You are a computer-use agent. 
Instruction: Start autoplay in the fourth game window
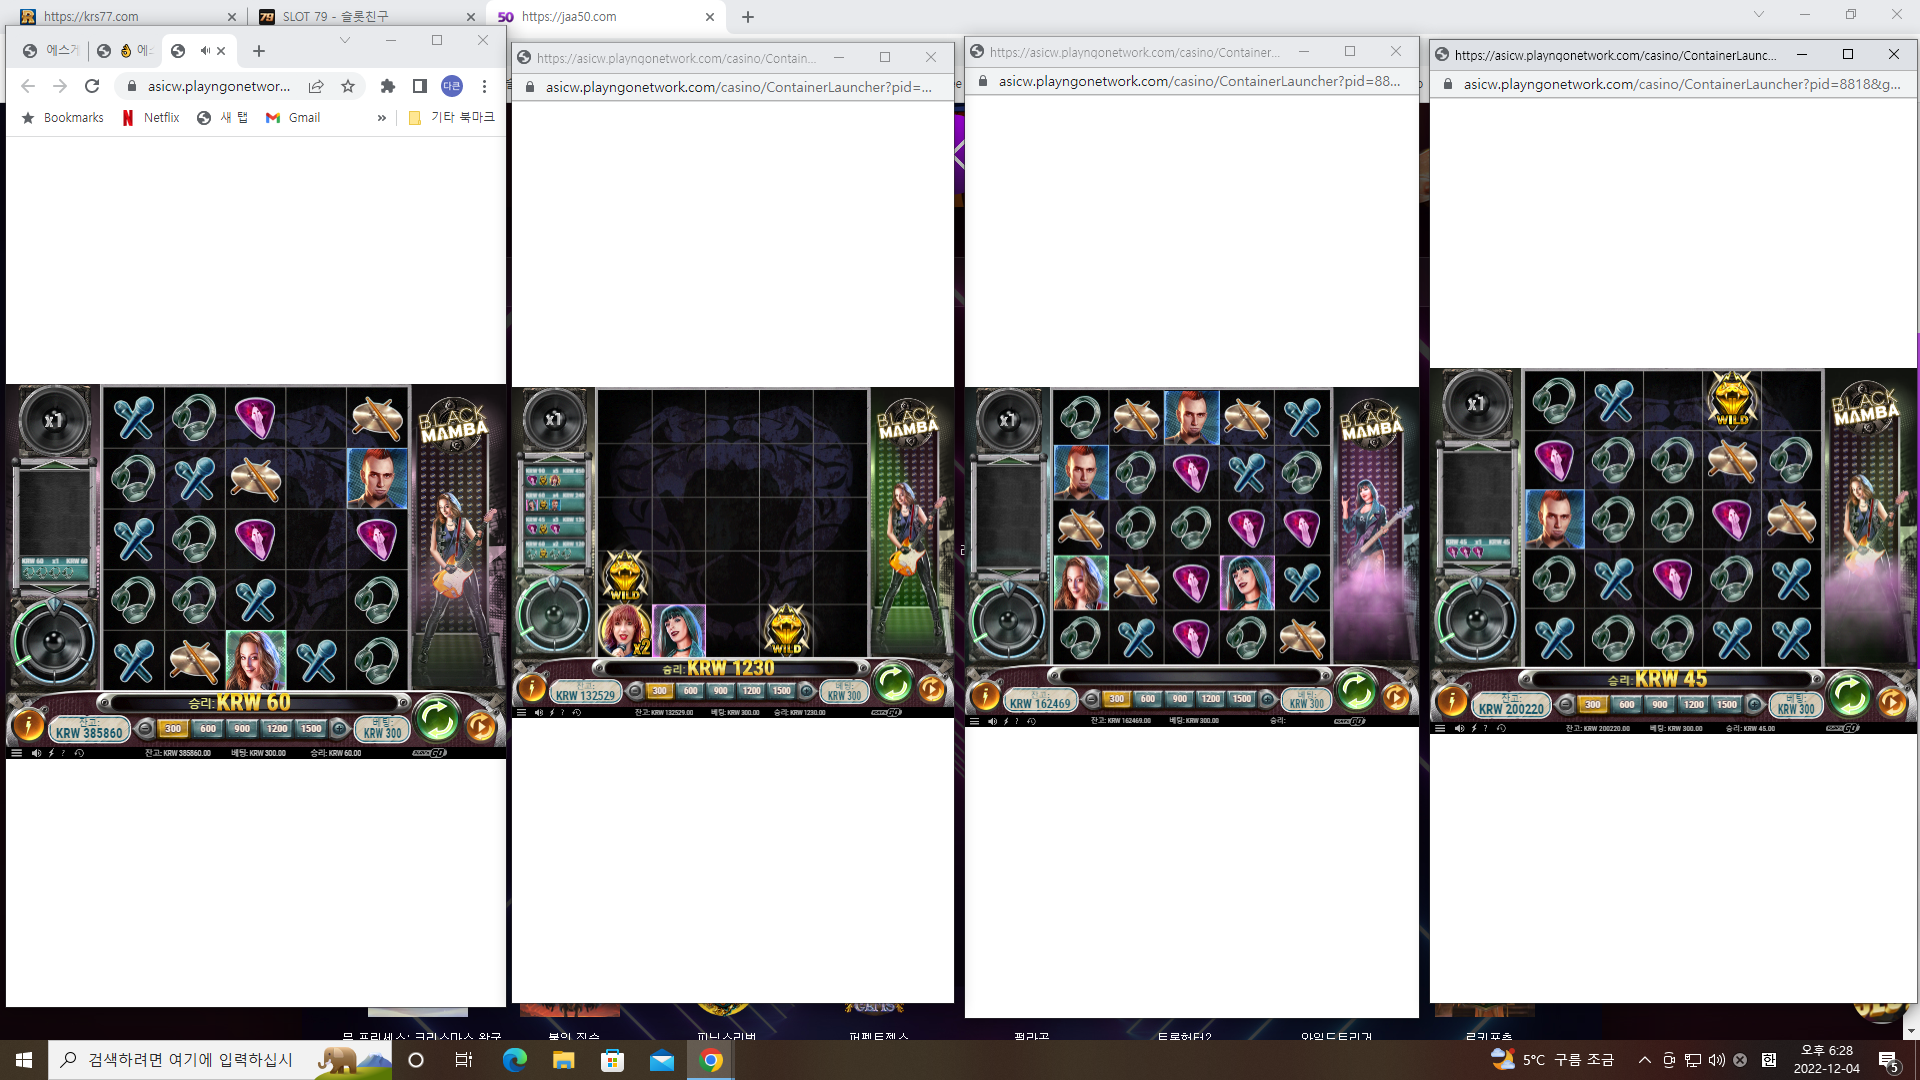[x=1892, y=703]
